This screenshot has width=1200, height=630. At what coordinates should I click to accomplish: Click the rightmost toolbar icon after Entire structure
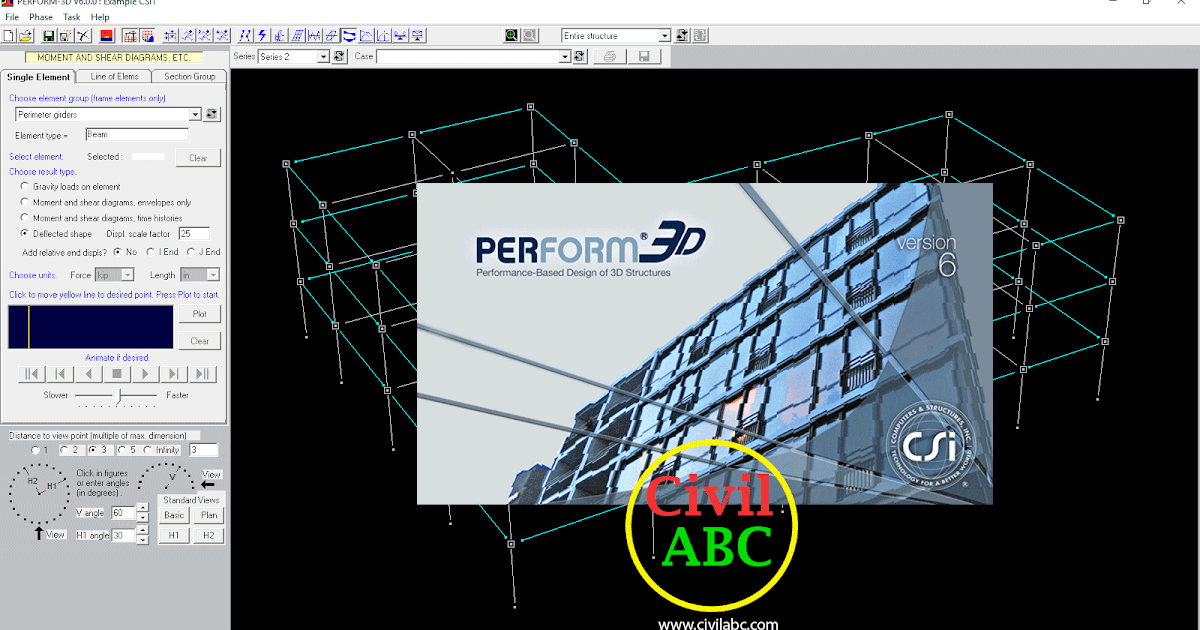coord(700,35)
